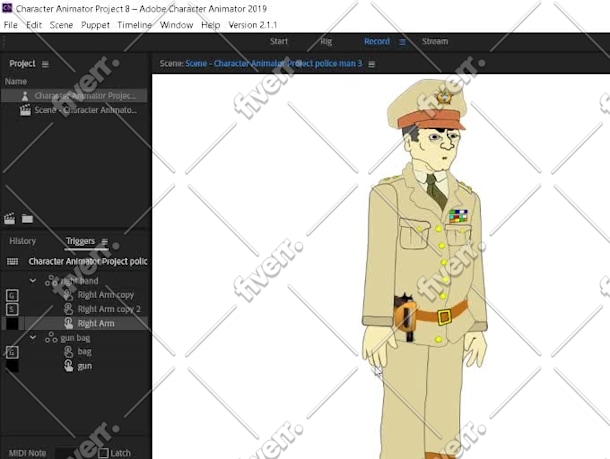Open the Project panel menu icon
Viewport: 610px width, 459px height.
45,64
